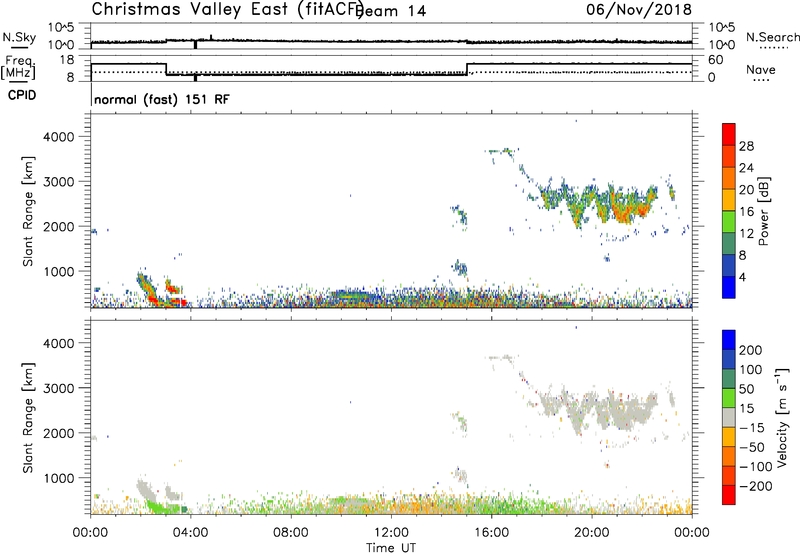Click the blue bottom segment of power color bar

[x=729, y=287]
